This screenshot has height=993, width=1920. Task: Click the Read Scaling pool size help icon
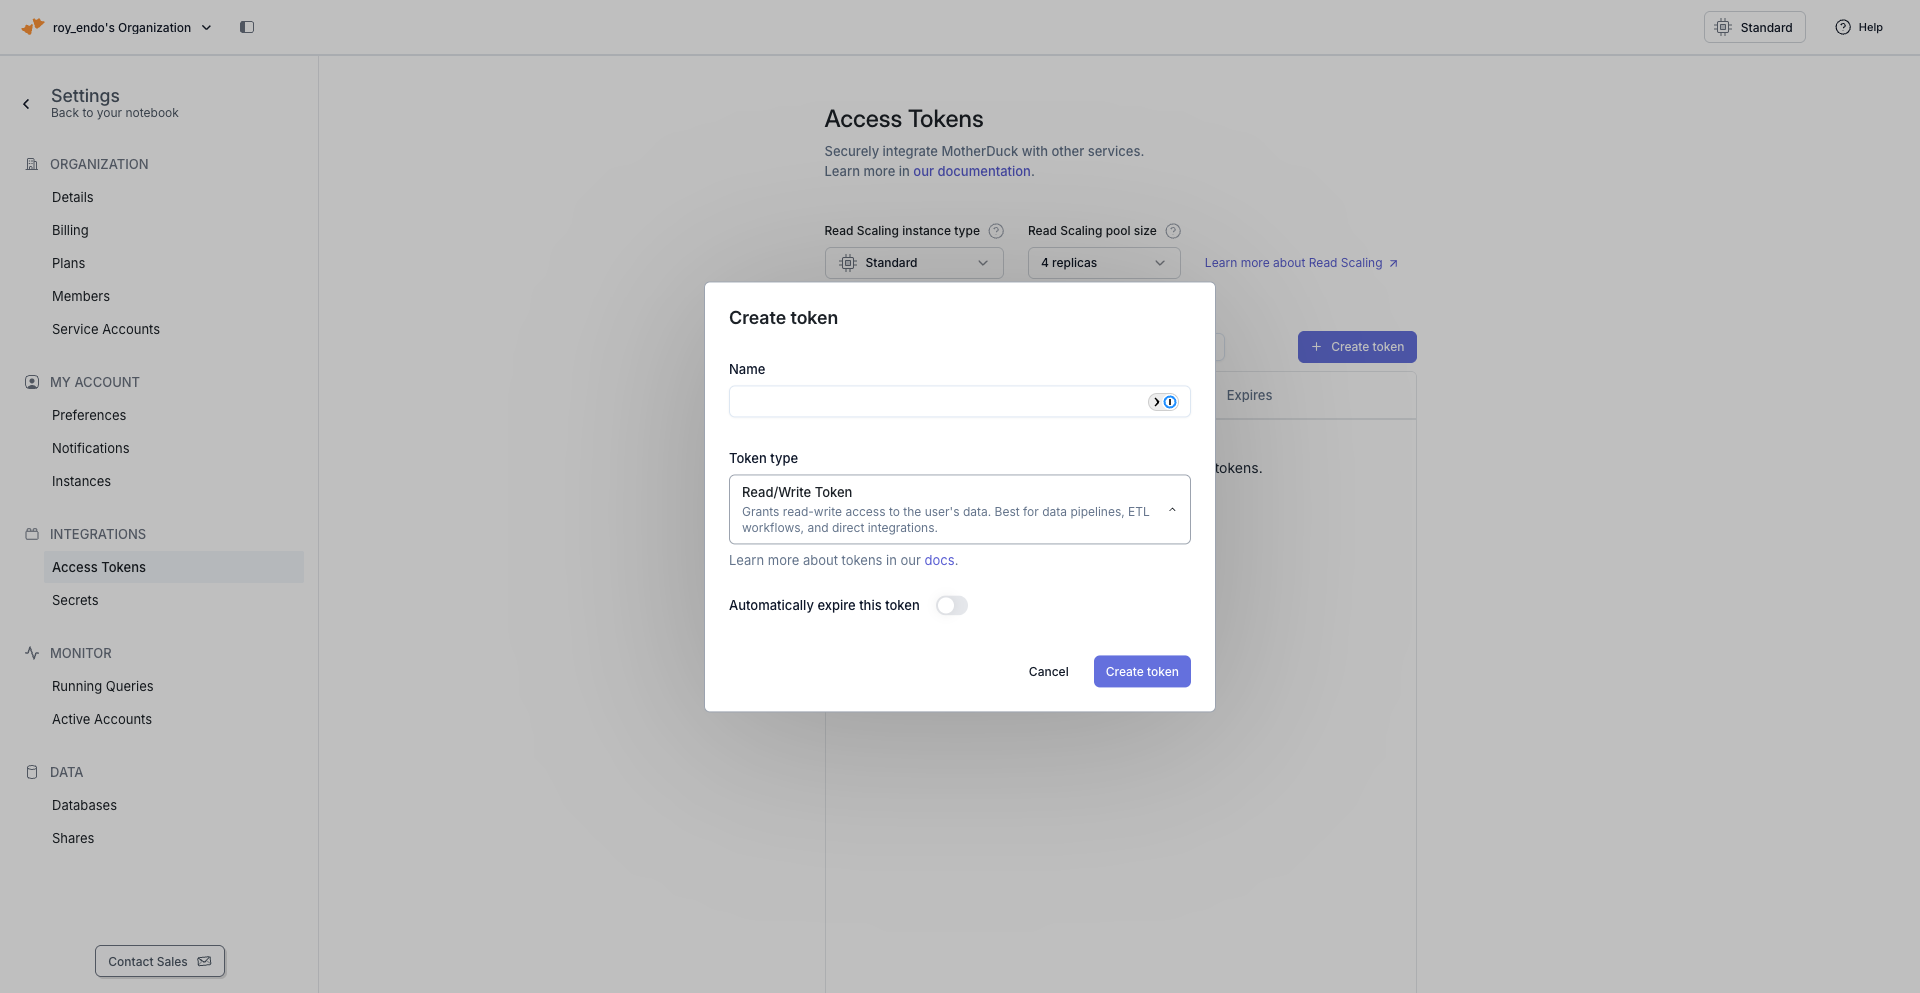tap(1173, 230)
